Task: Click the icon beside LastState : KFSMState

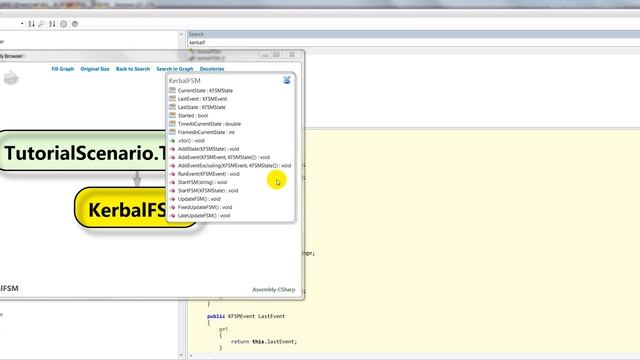Action: click(172, 107)
